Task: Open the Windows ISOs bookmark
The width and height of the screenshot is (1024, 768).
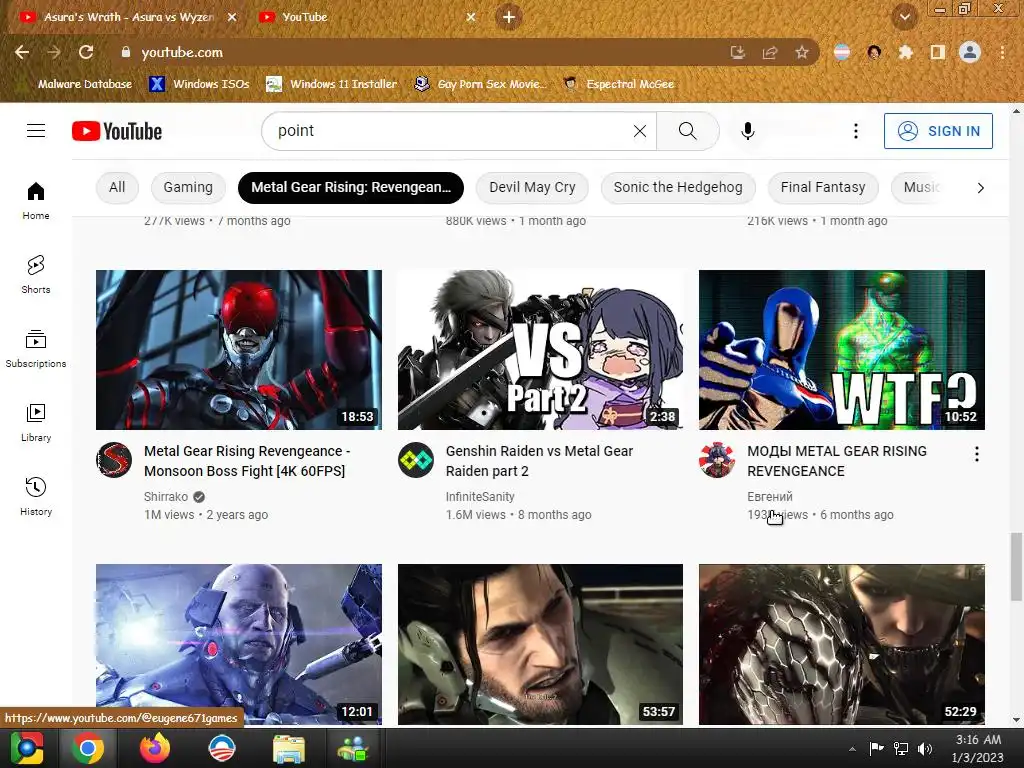Action: [x=200, y=84]
